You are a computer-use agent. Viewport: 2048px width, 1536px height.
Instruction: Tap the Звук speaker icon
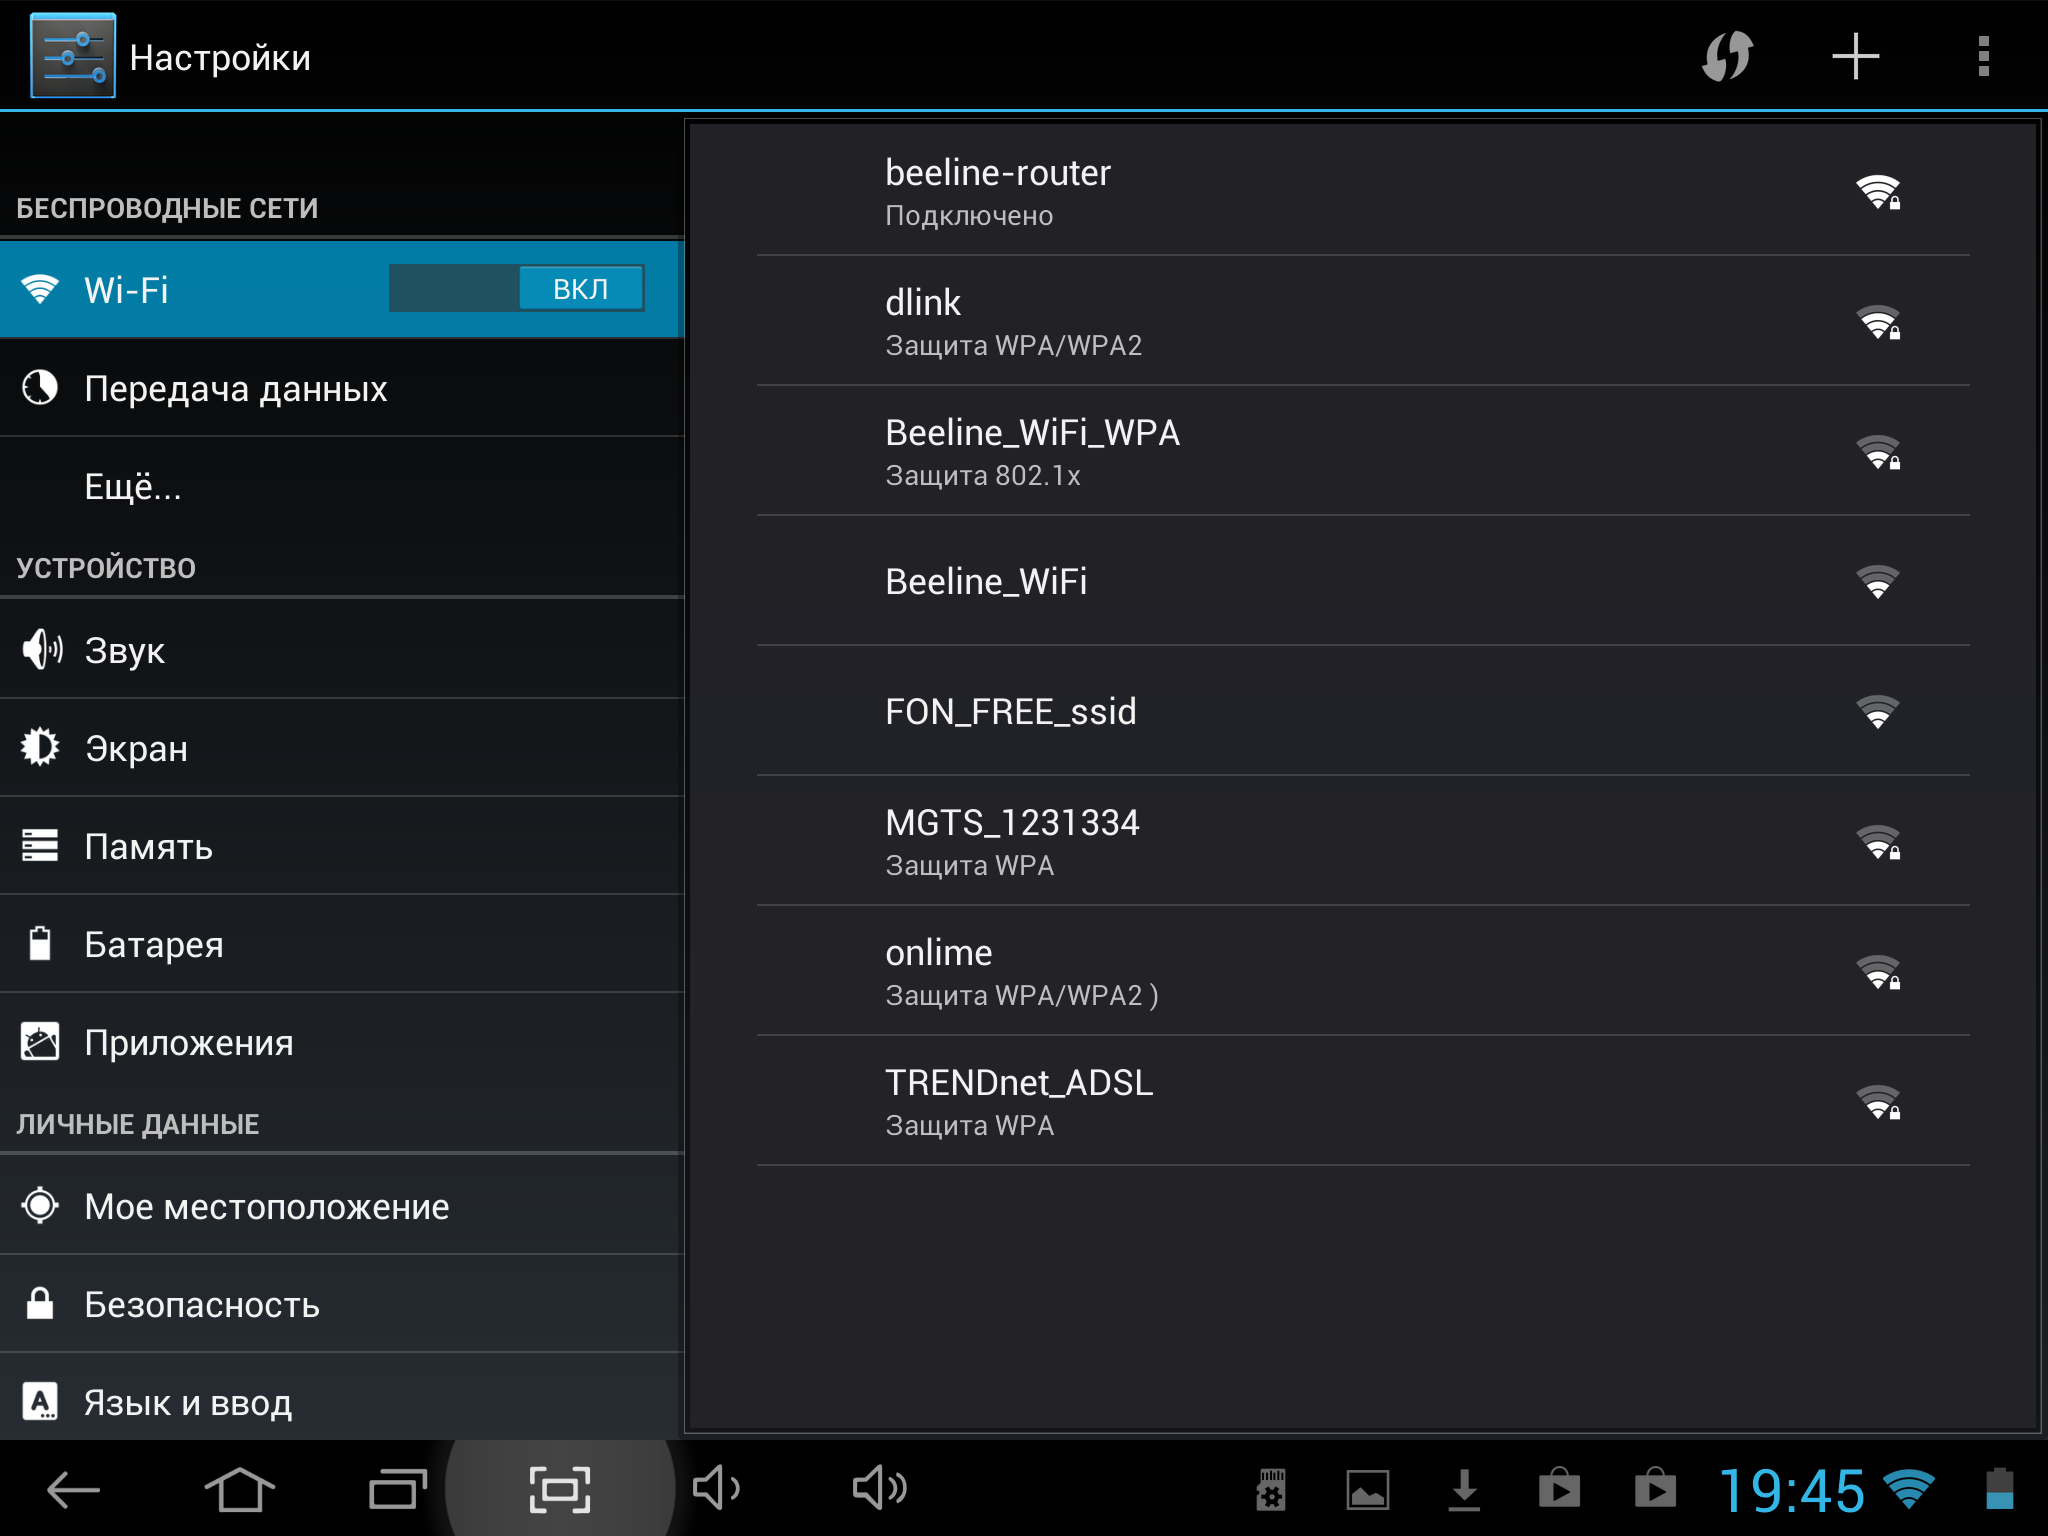pyautogui.click(x=42, y=650)
